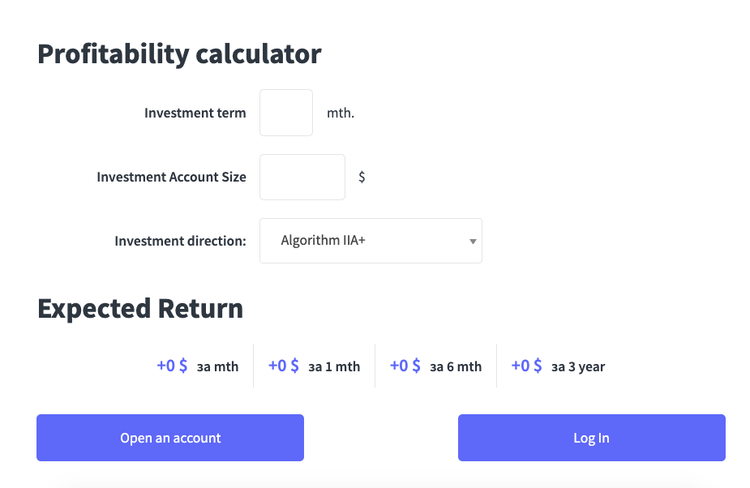
Task: Click the Investment direction label
Action: pos(180,241)
